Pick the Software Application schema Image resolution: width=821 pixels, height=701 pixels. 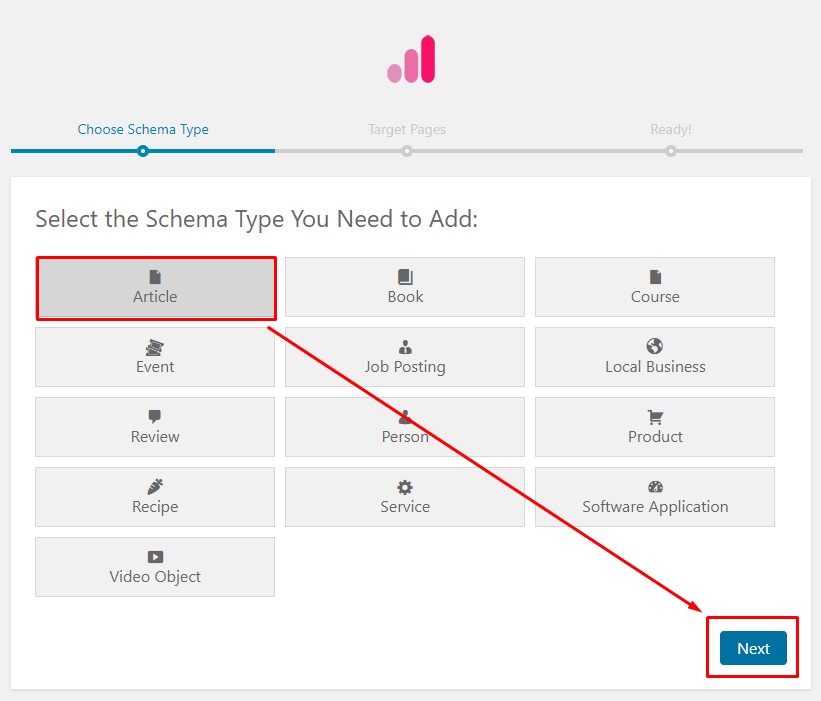point(655,497)
